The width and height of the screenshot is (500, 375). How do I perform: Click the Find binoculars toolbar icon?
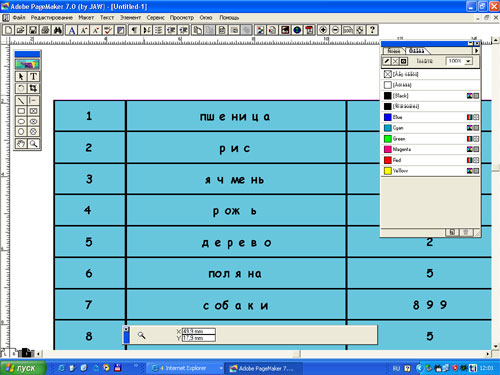58,30
